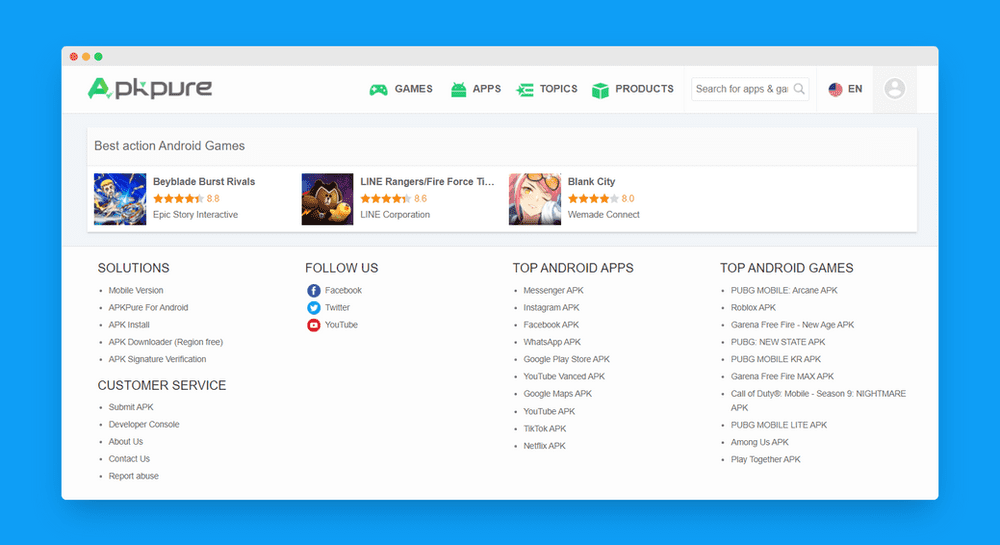Open the LINE Rangers/Fire Force title link
Viewport: 1000px width, 545px height.
427,182
